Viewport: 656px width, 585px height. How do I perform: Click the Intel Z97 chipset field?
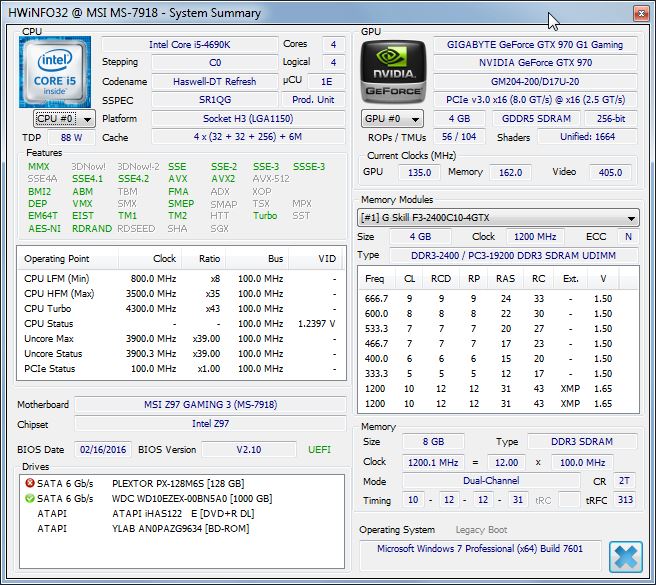[210, 423]
